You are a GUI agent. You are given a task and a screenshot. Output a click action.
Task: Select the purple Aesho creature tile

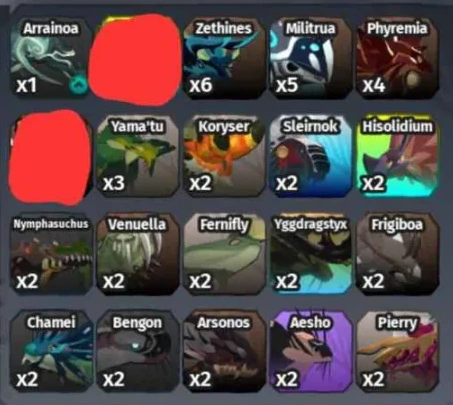[311, 351]
